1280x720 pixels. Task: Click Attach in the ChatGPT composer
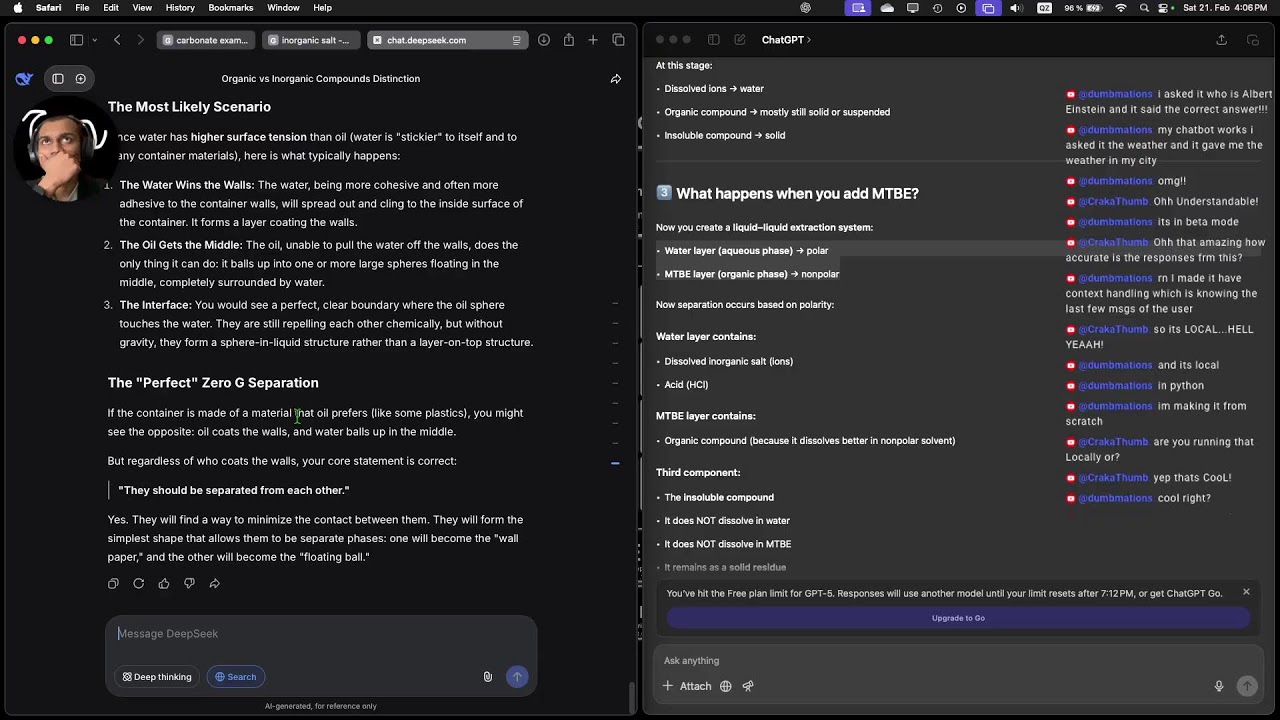coord(687,686)
